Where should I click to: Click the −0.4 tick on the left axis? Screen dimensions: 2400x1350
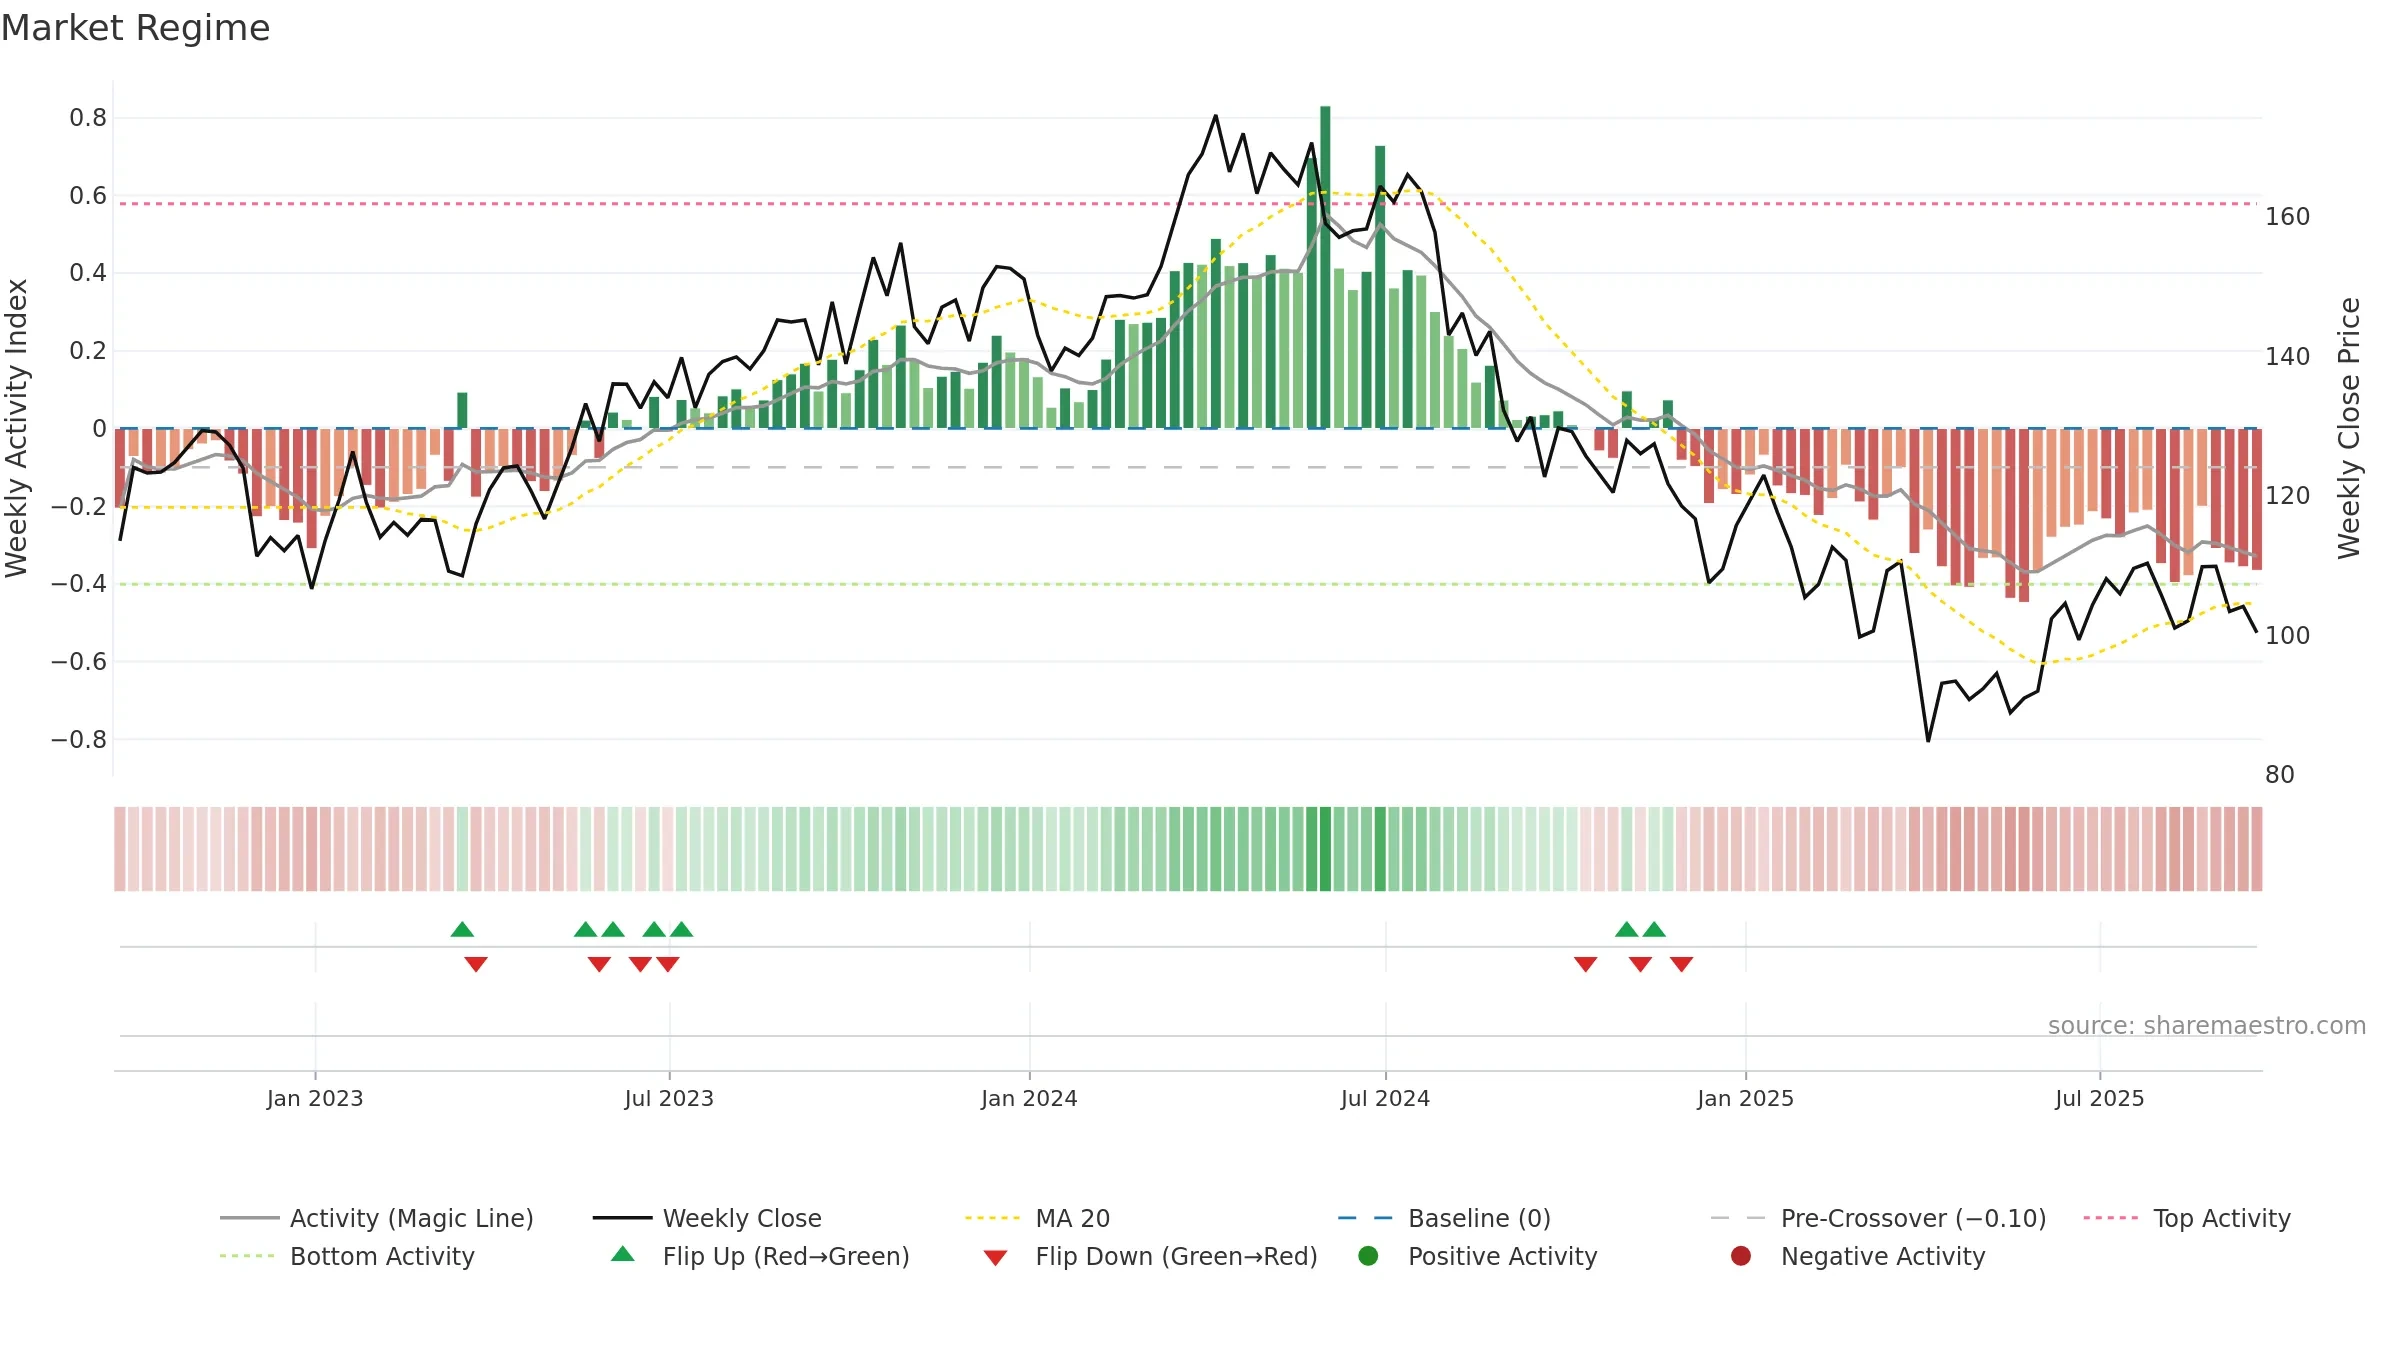[x=79, y=584]
